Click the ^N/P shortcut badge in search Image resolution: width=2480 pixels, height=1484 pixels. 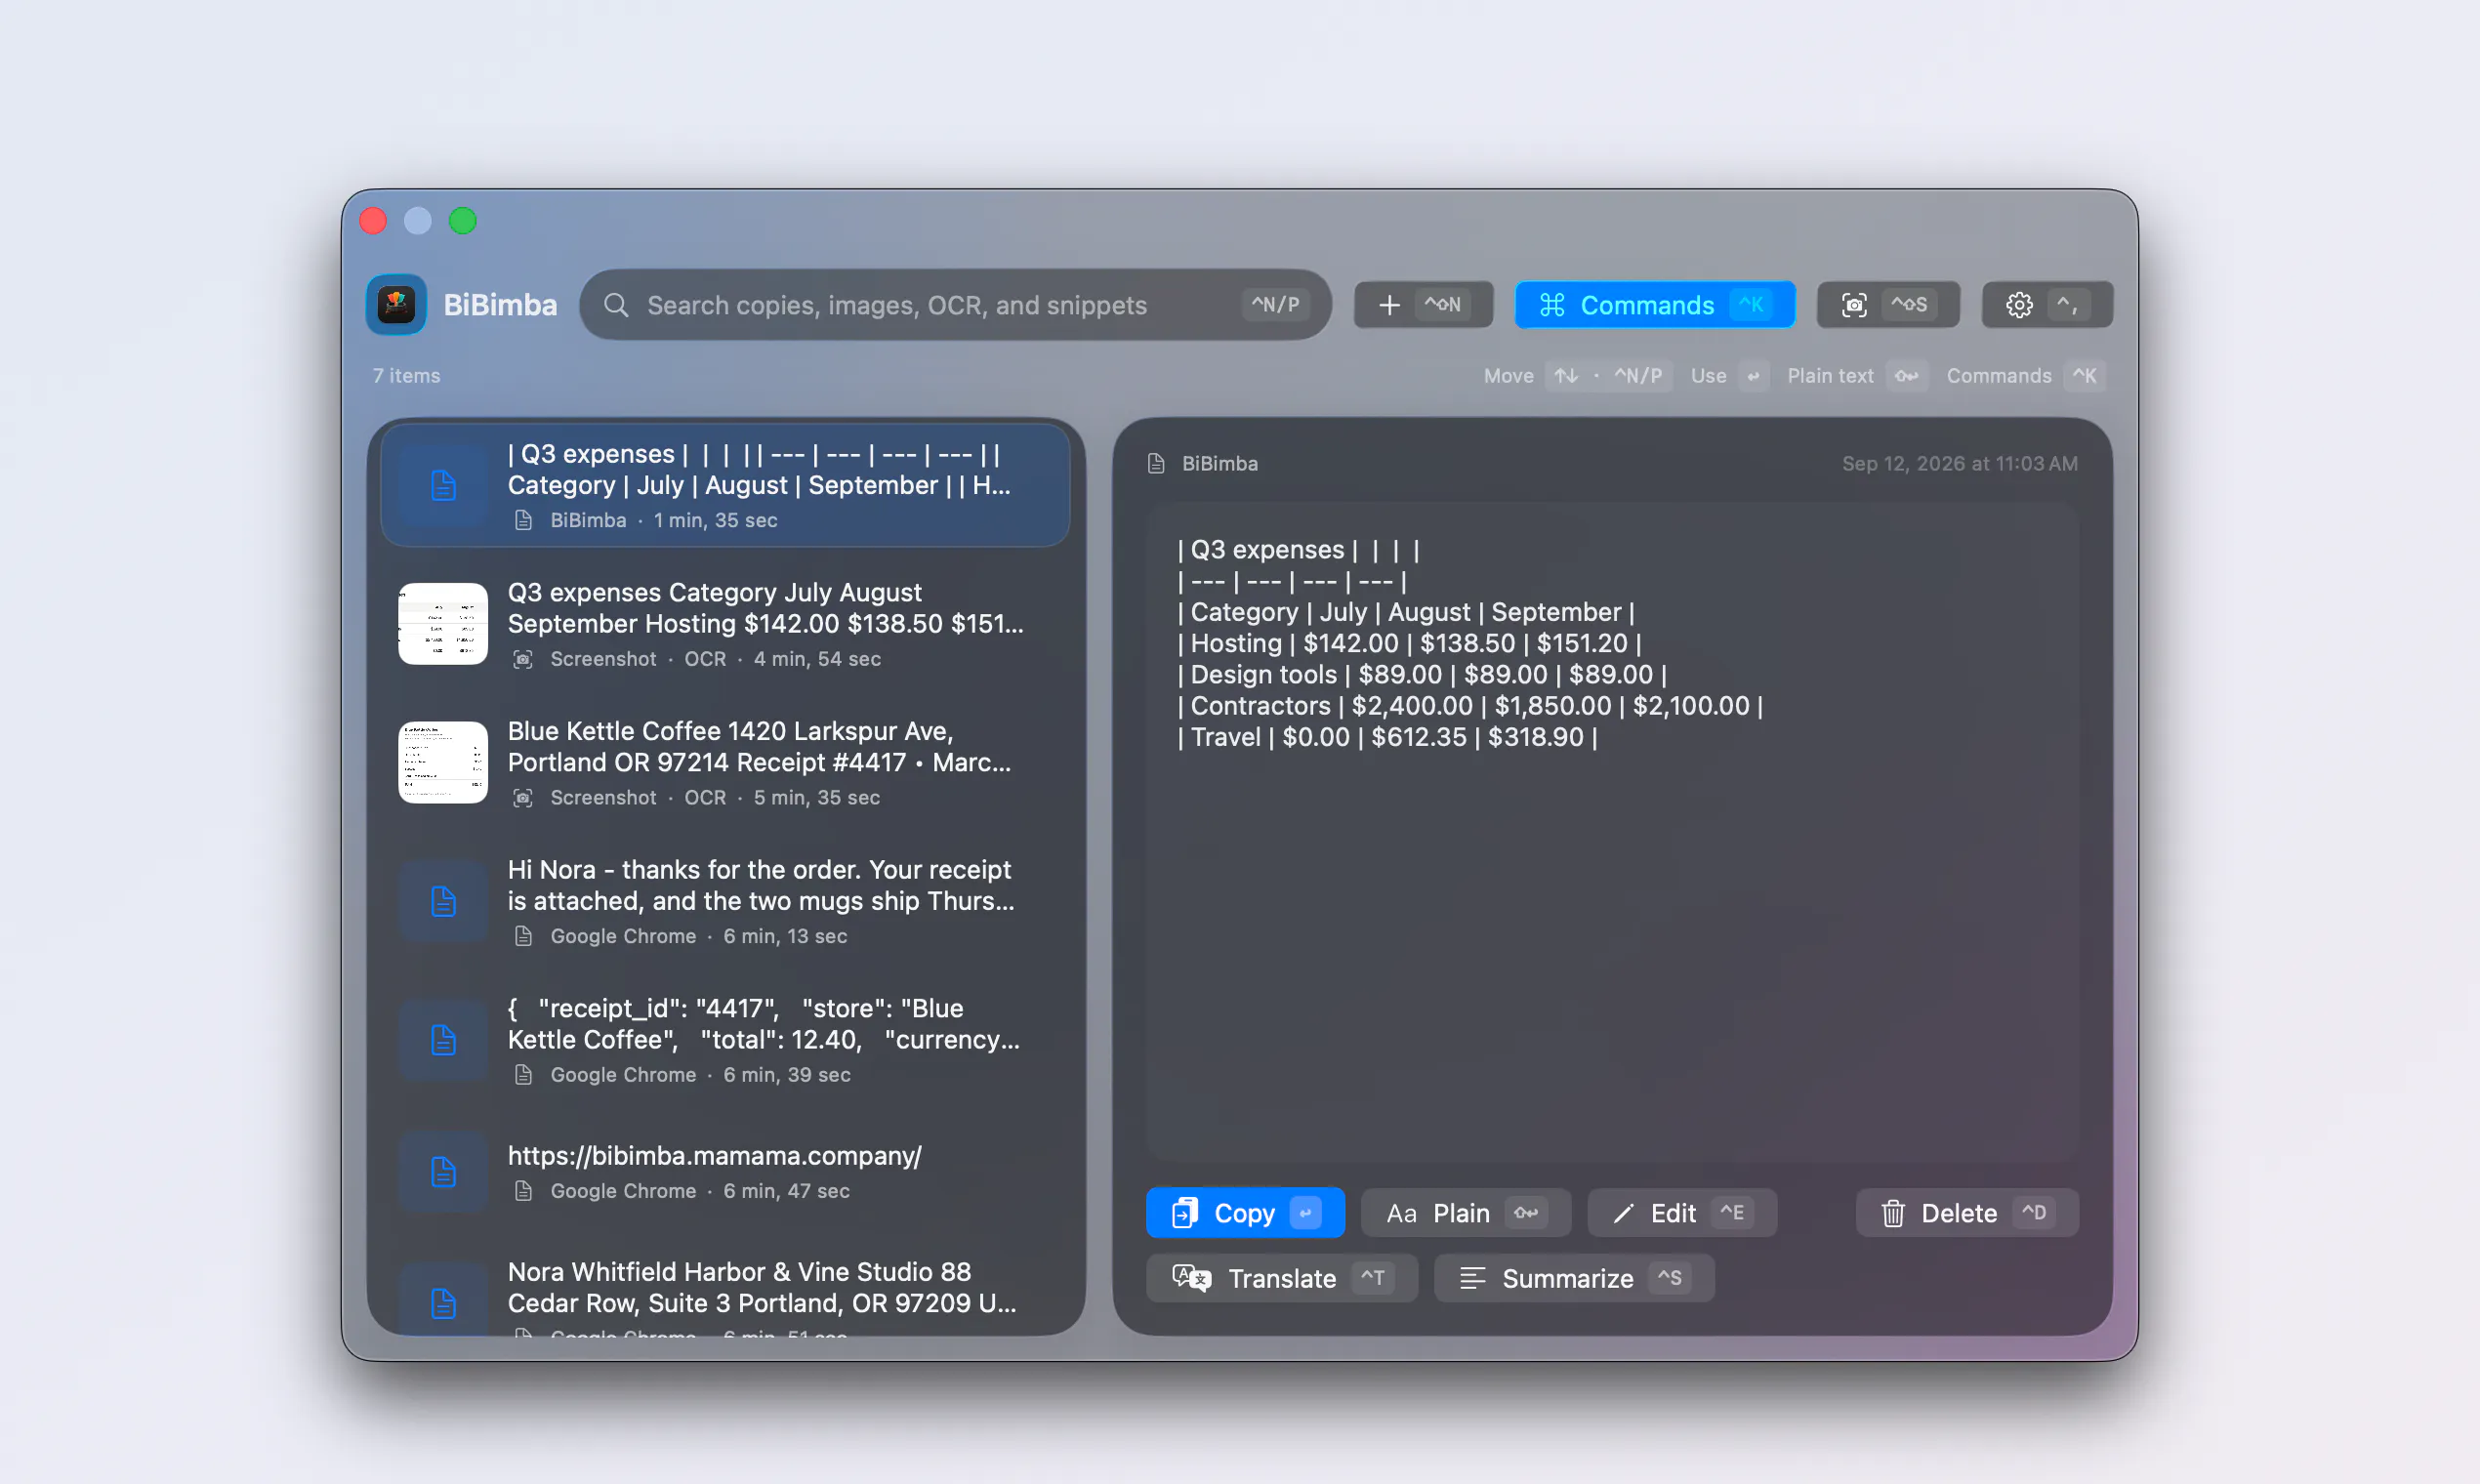[1275, 305]
